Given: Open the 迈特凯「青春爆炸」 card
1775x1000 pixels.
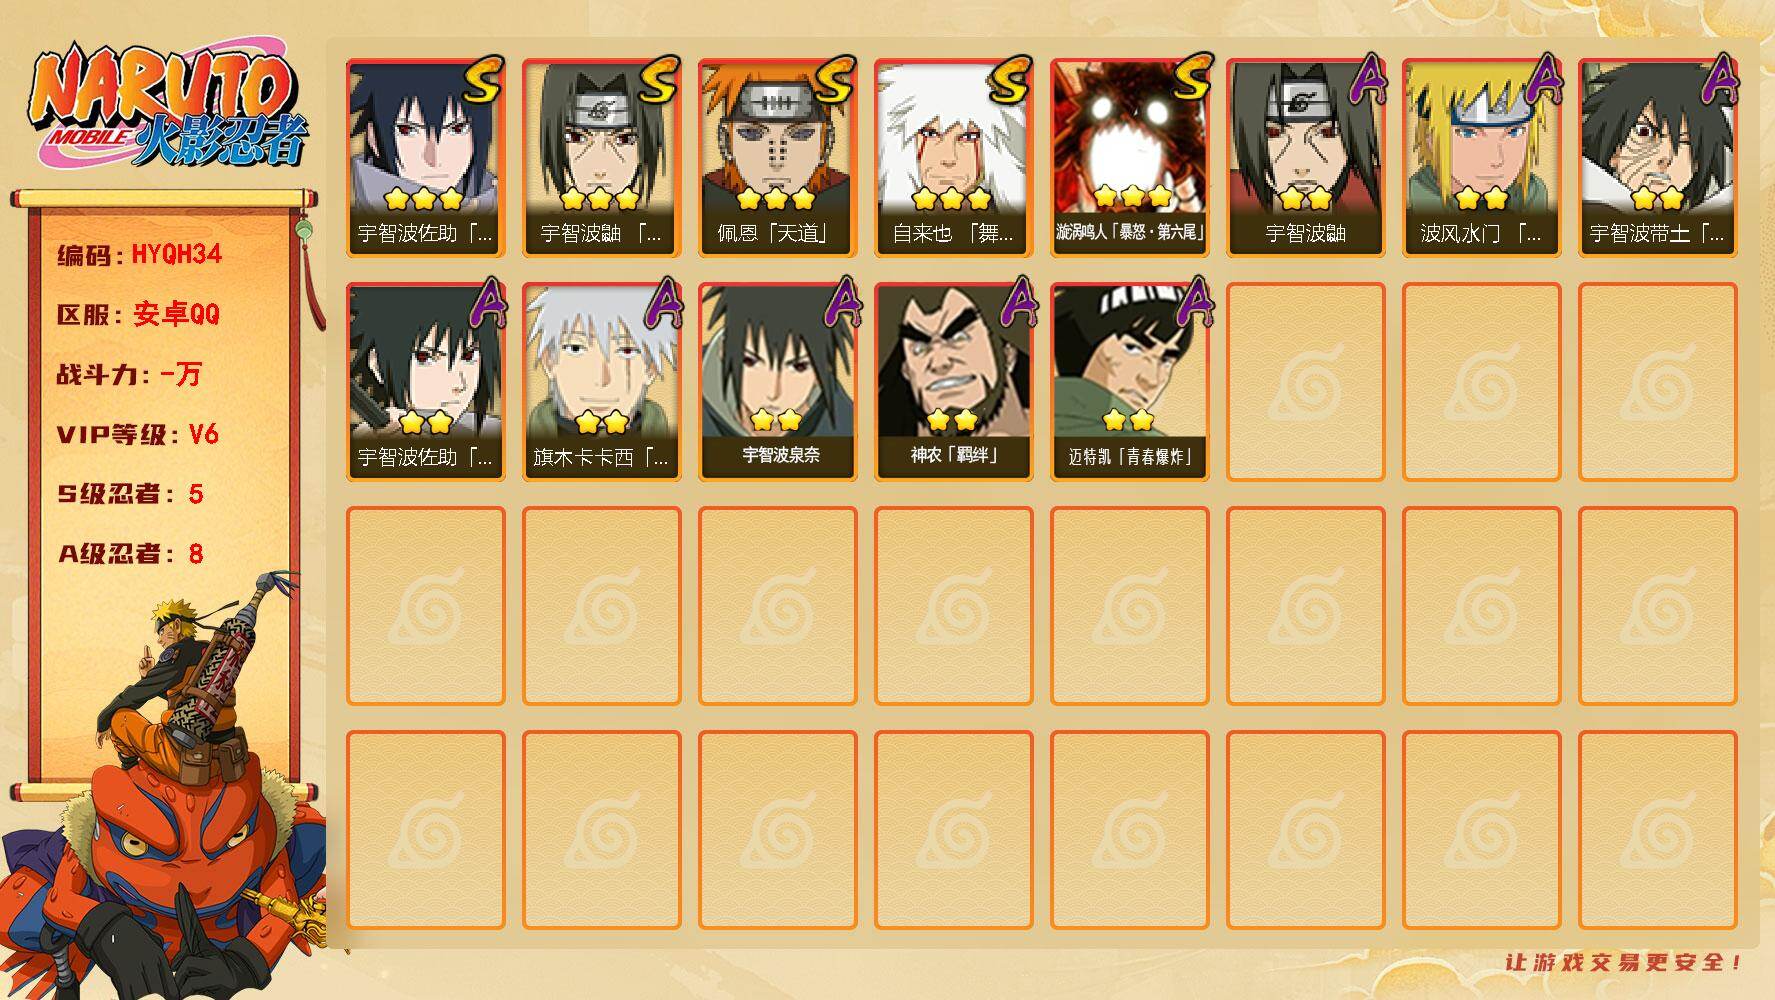Looking at the screenshot, I should [1129, 382].
